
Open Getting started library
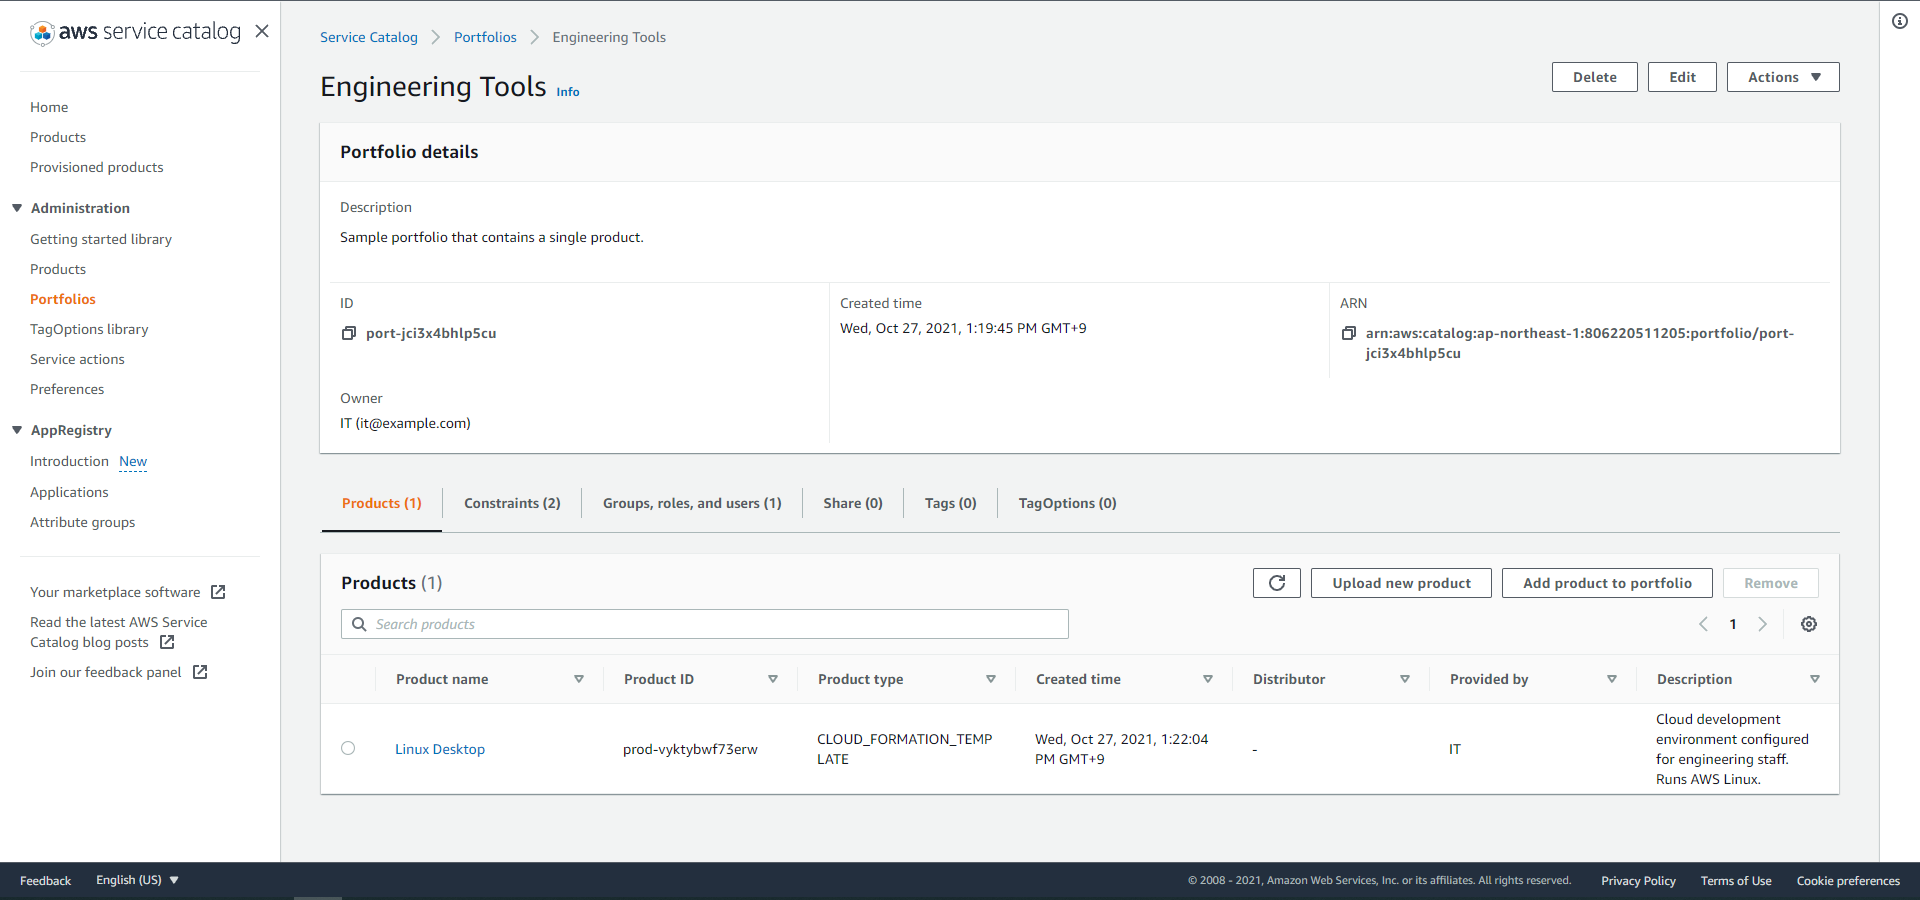pos(101,239)
